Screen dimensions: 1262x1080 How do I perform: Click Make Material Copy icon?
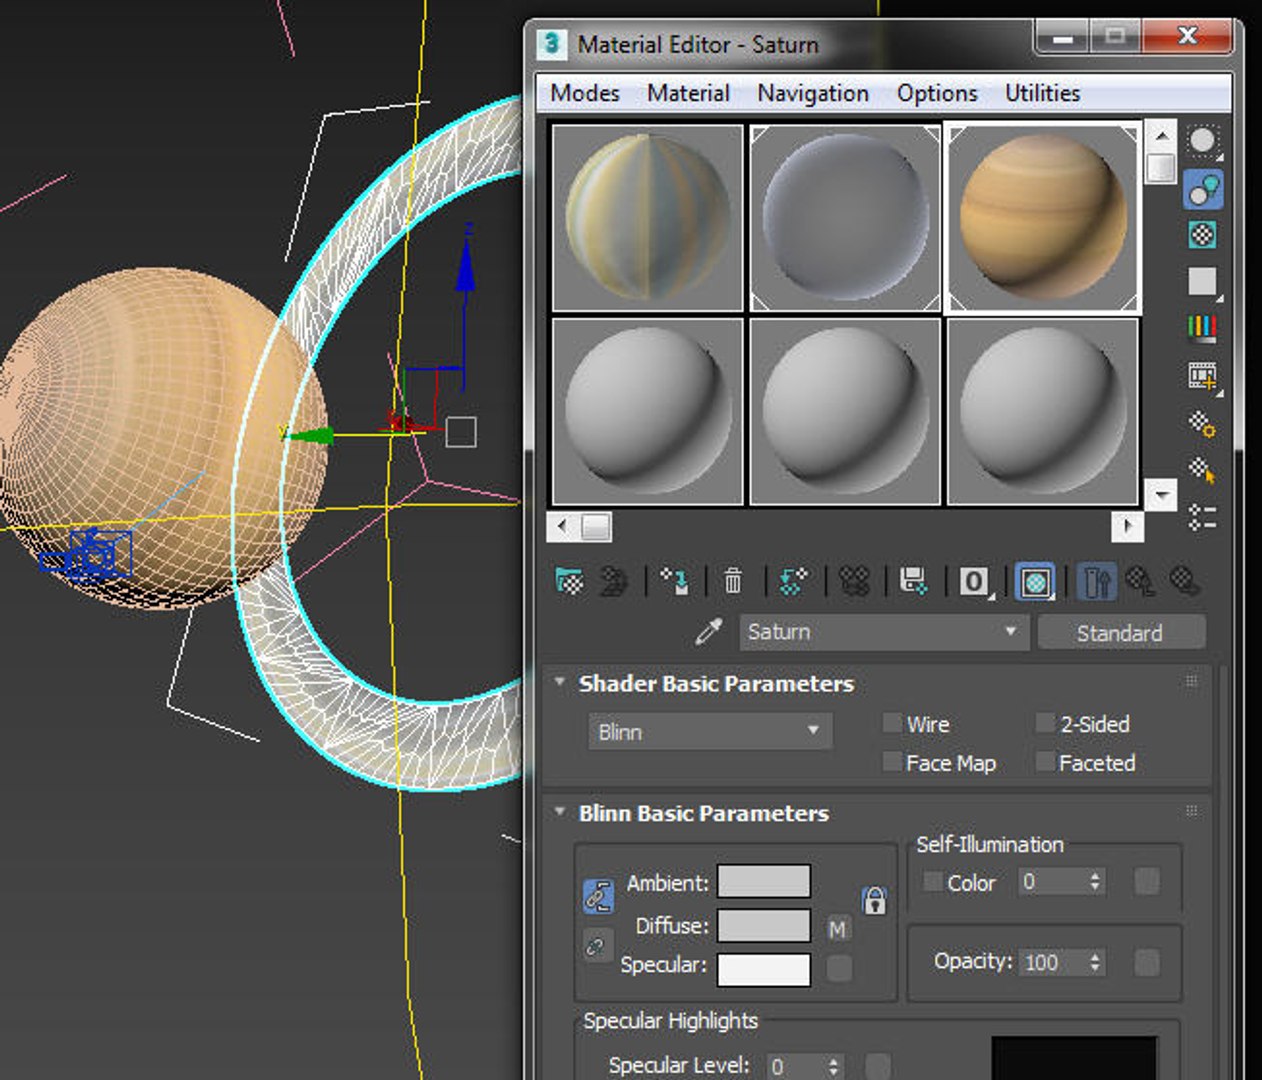pyautogui.click(x=793, y=581)
